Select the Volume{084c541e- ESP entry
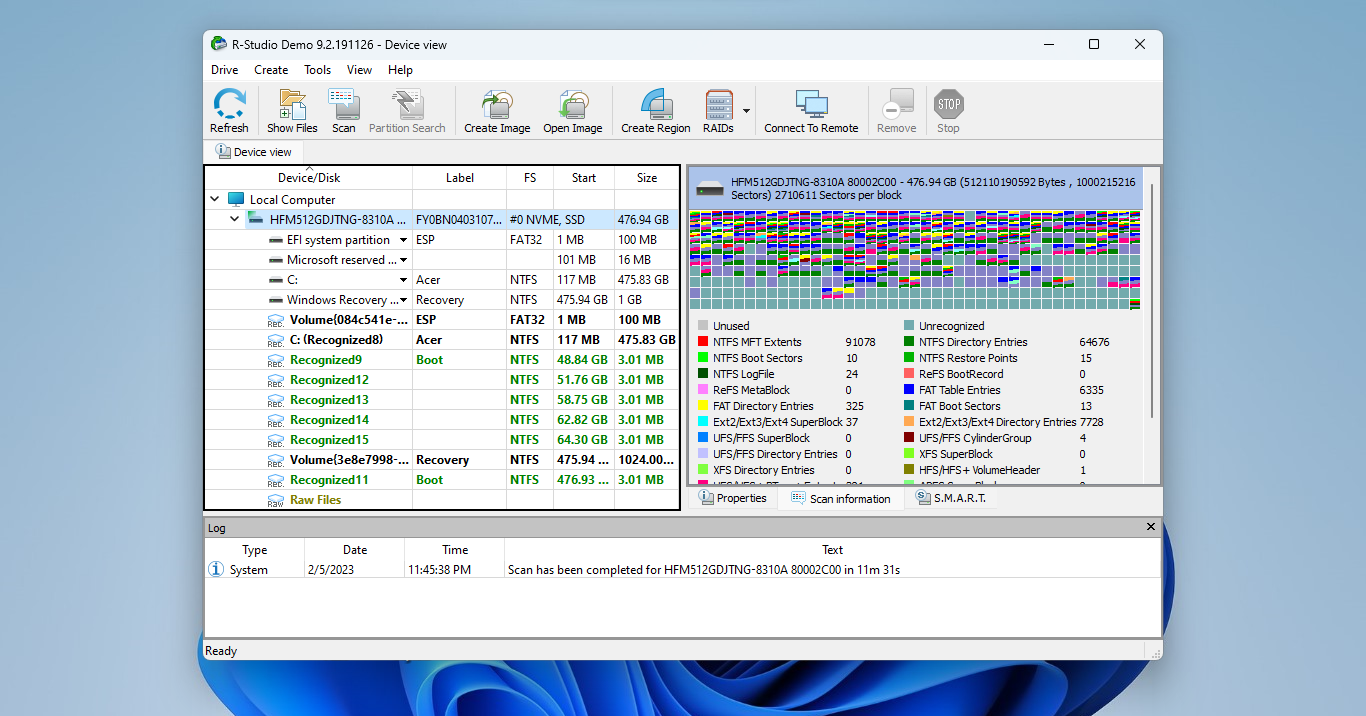This screenshot has height=716, width=1366. click(x=442, y=320)
